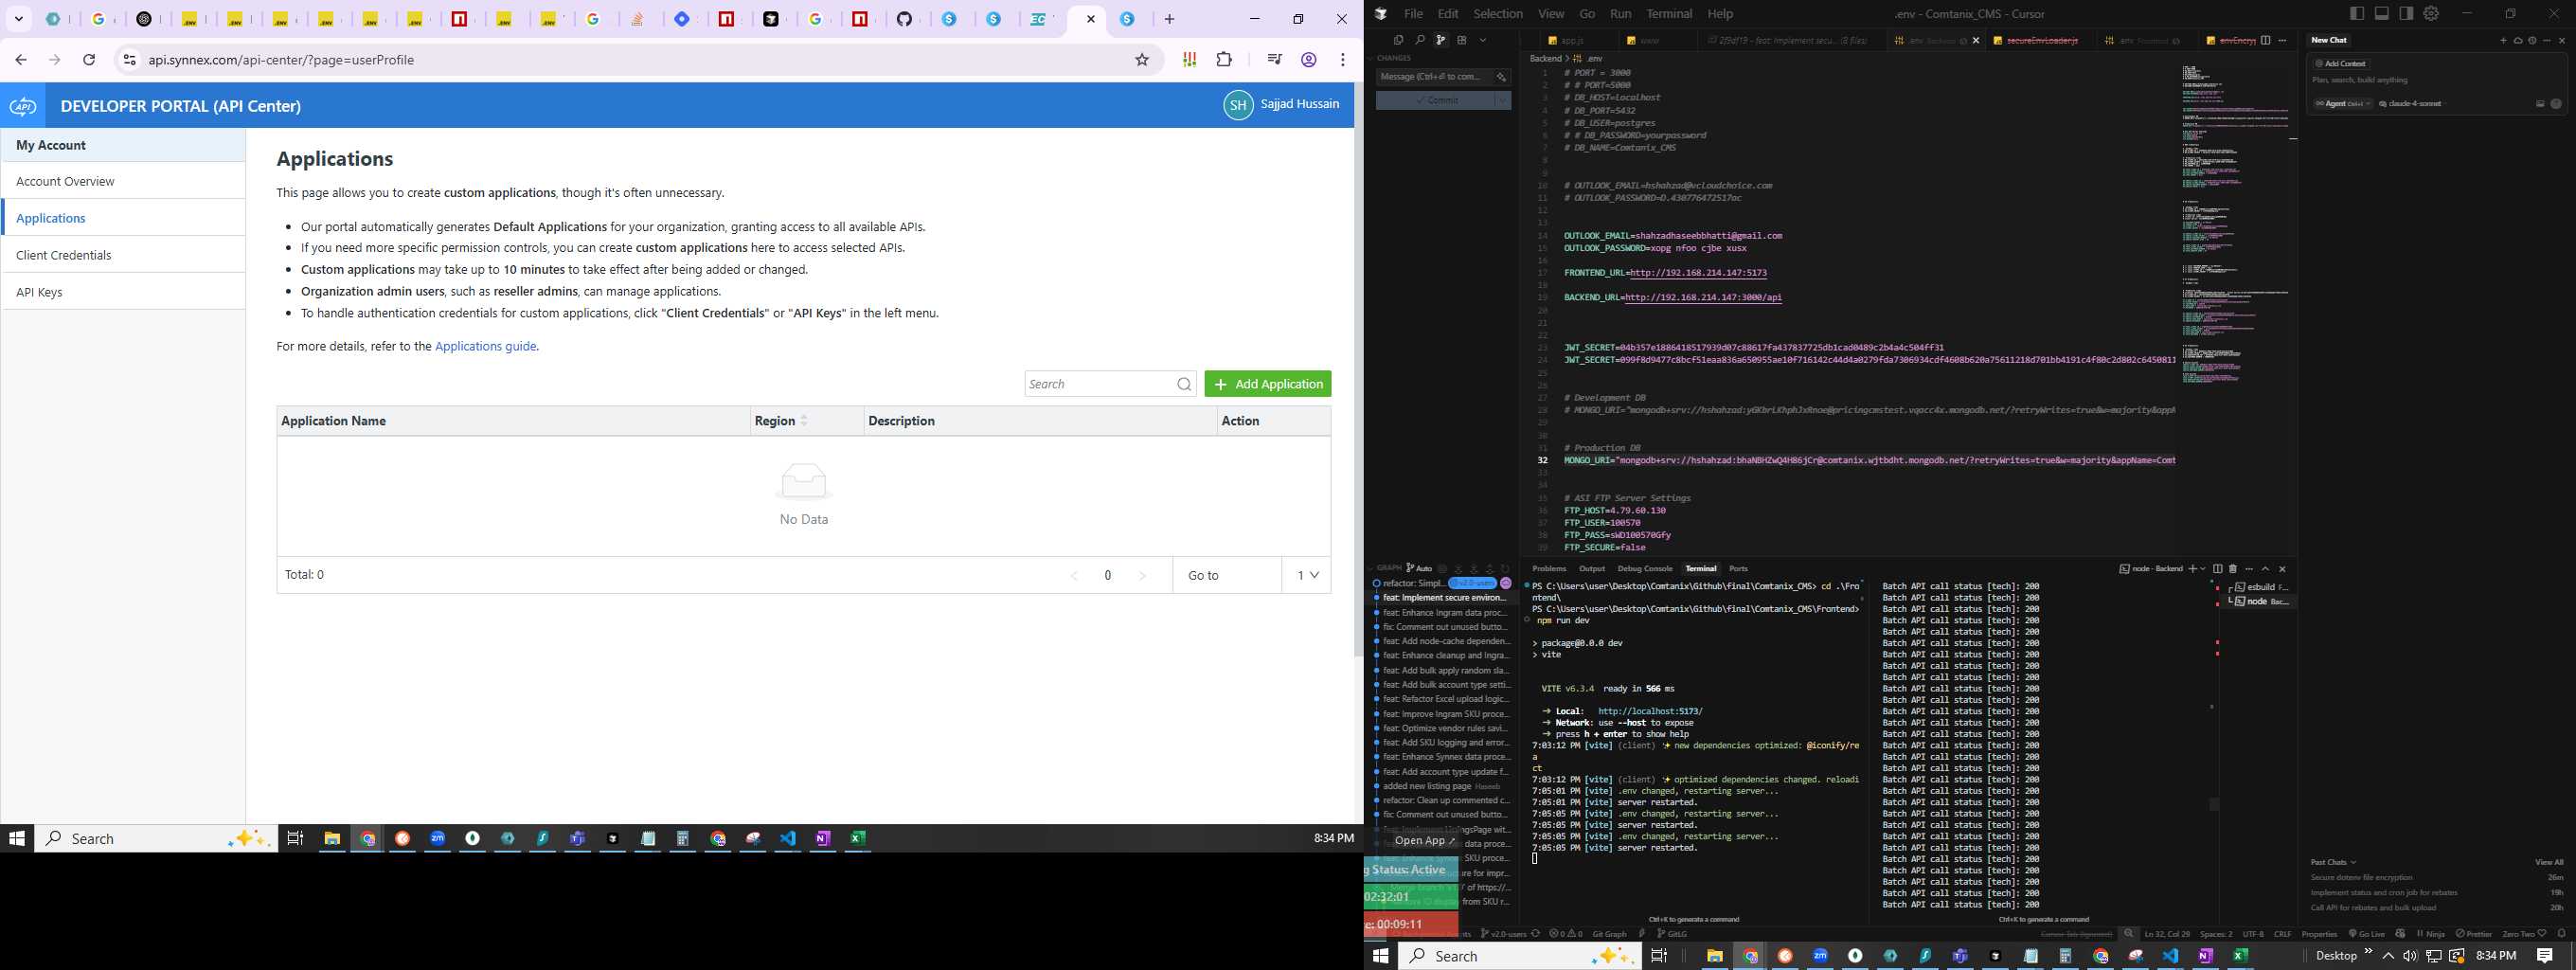The height and width of the screenshot is (970, 2576).
Task: Open the Selection menu in Cursor
Action: pos(1498,14)
